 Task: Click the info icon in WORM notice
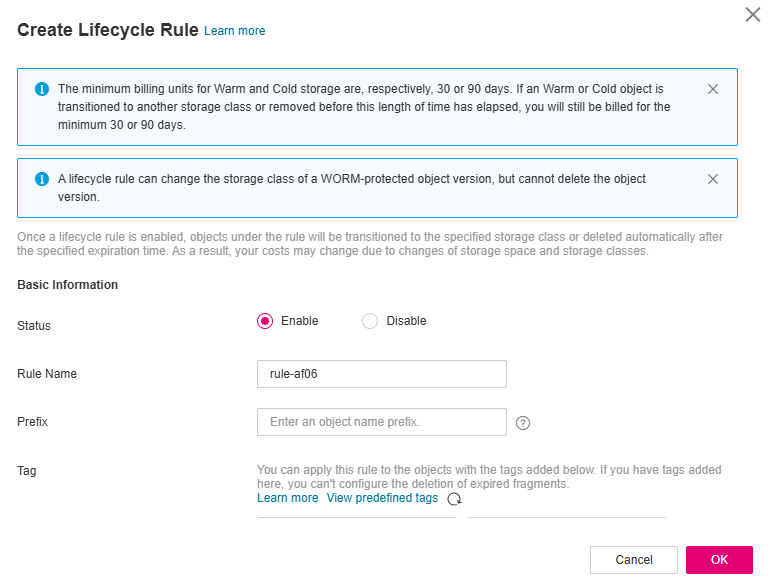coord(42,179)
